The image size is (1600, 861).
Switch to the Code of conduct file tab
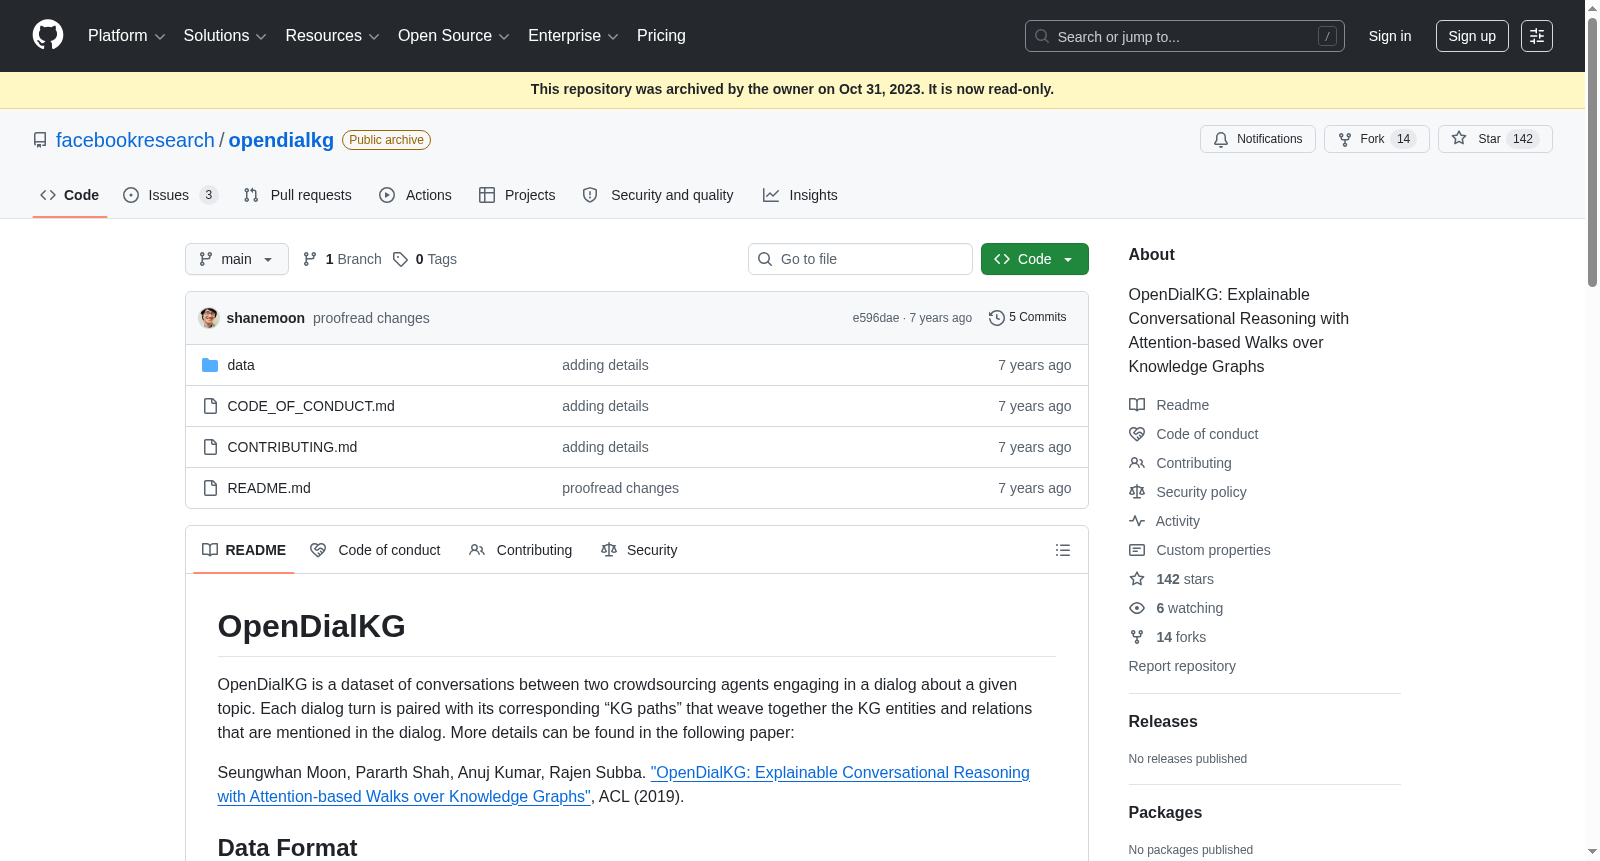pos(376,550)
